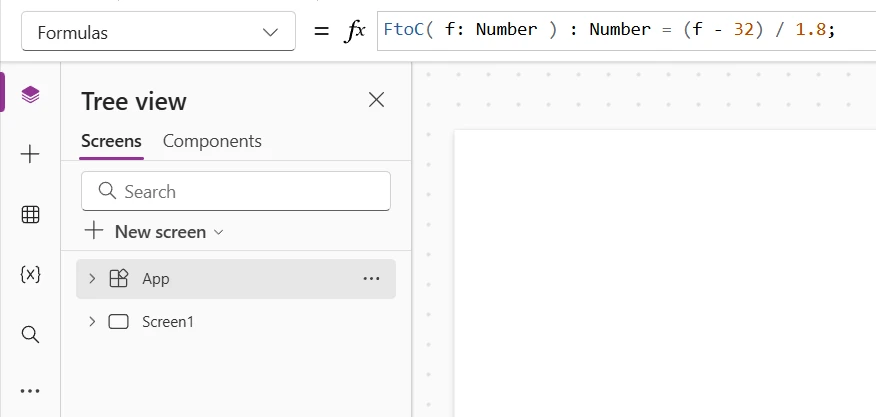This screenshot has width=876, height=417.
Task: Click the fx formula icon
Action: (355, 32)
